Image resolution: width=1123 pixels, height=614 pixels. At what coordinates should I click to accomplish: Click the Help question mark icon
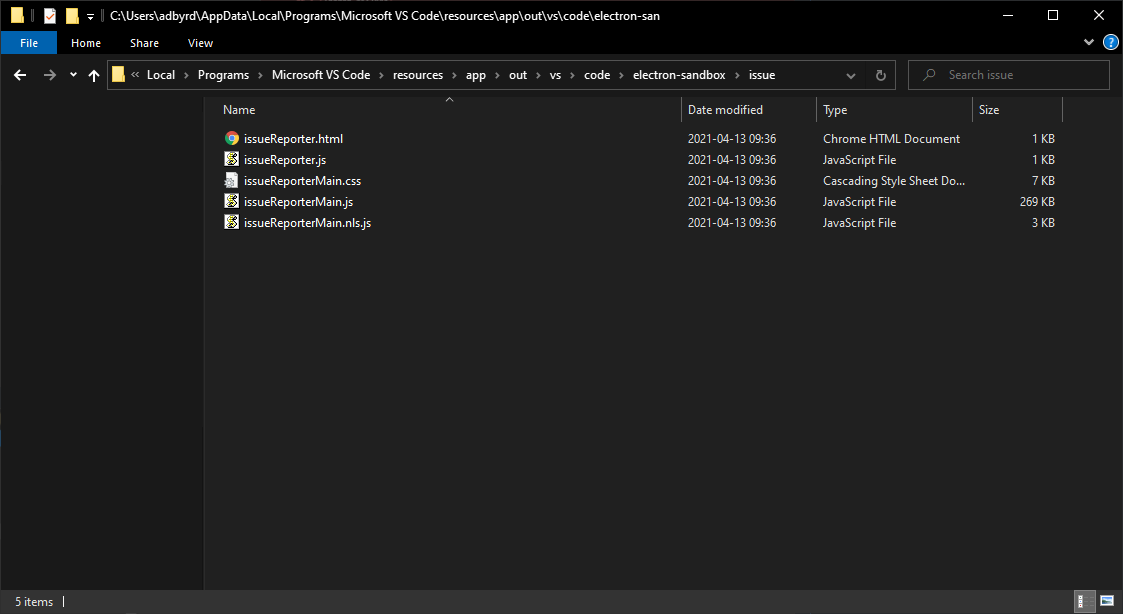click(x=1110, y=43)
